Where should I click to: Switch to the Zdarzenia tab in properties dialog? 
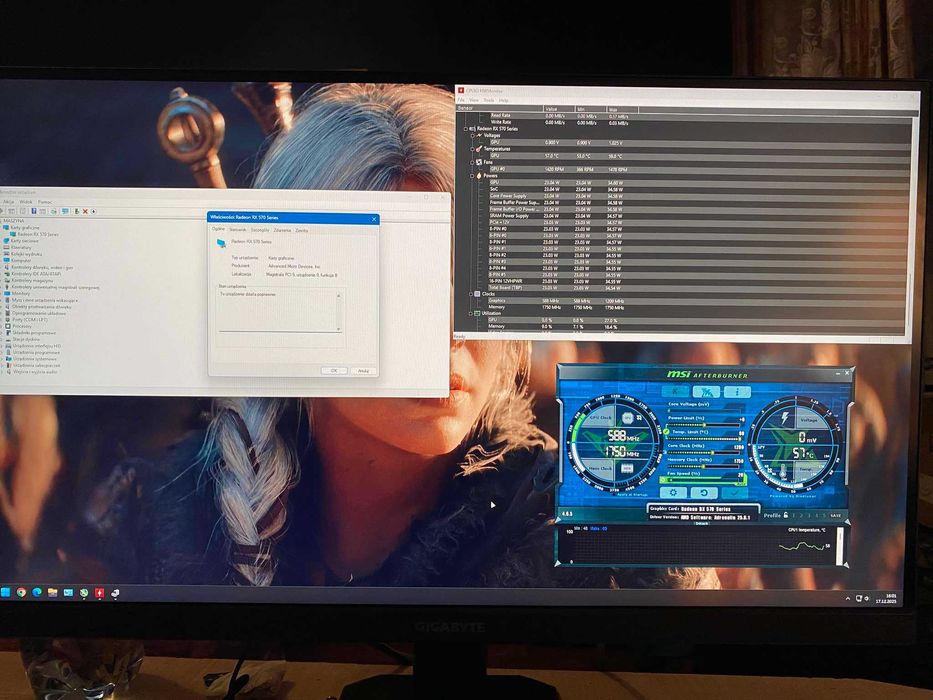click(283, 230)
